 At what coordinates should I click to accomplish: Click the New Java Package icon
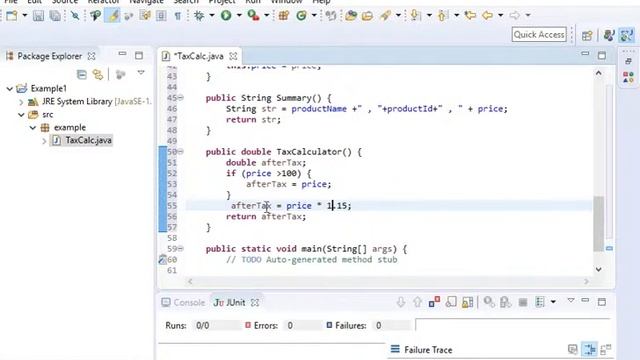284,16
